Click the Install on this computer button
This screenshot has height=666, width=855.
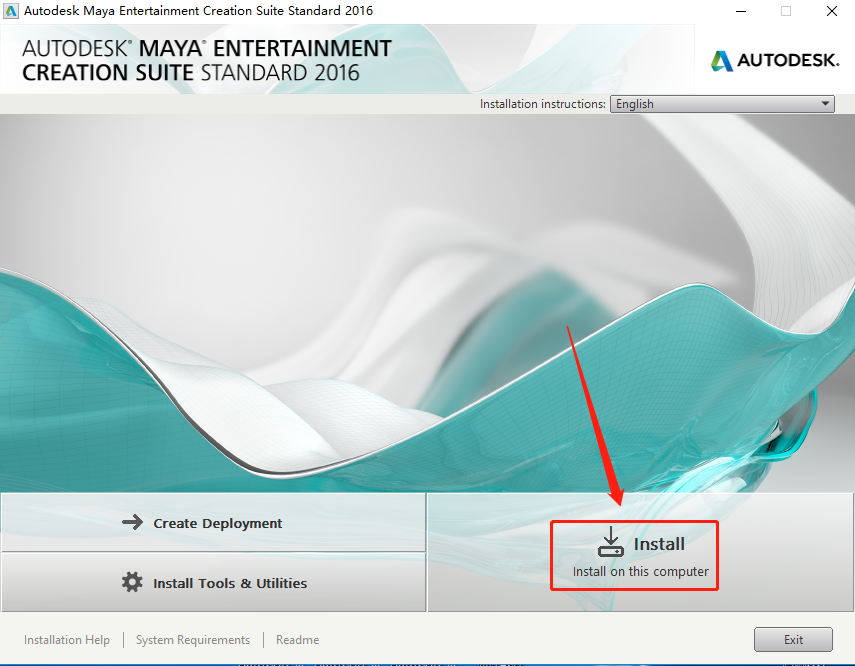640,552
